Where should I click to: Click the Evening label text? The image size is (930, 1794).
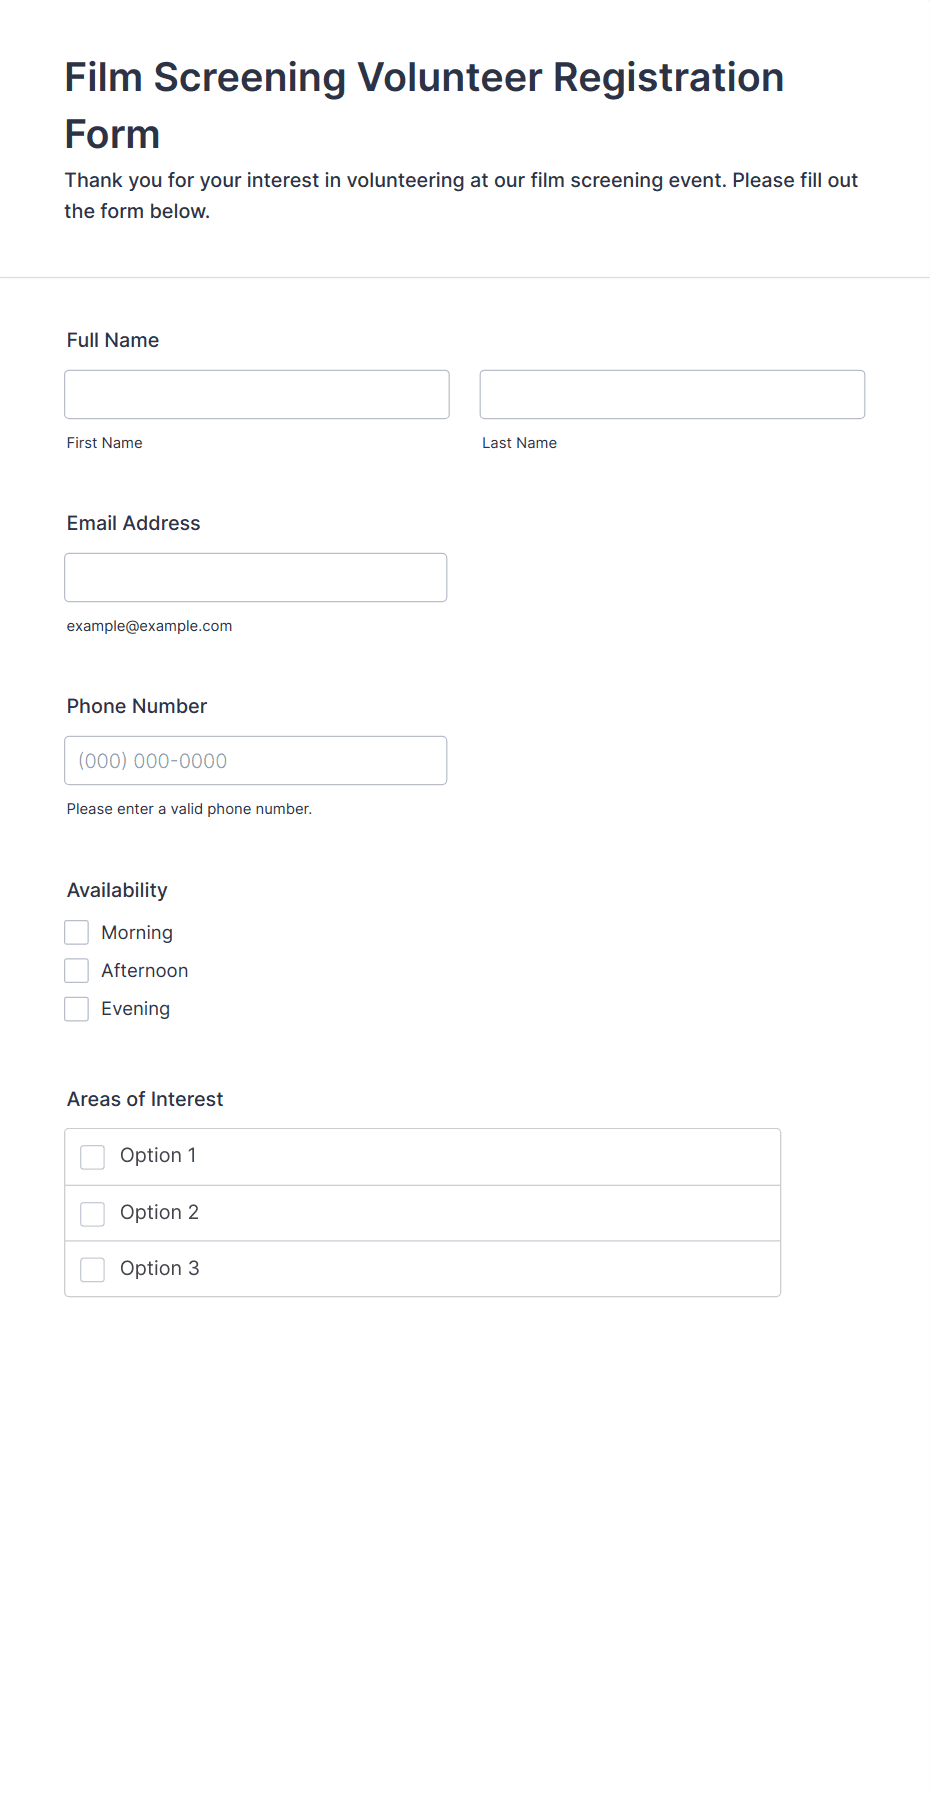click(x=136, y=1009)
